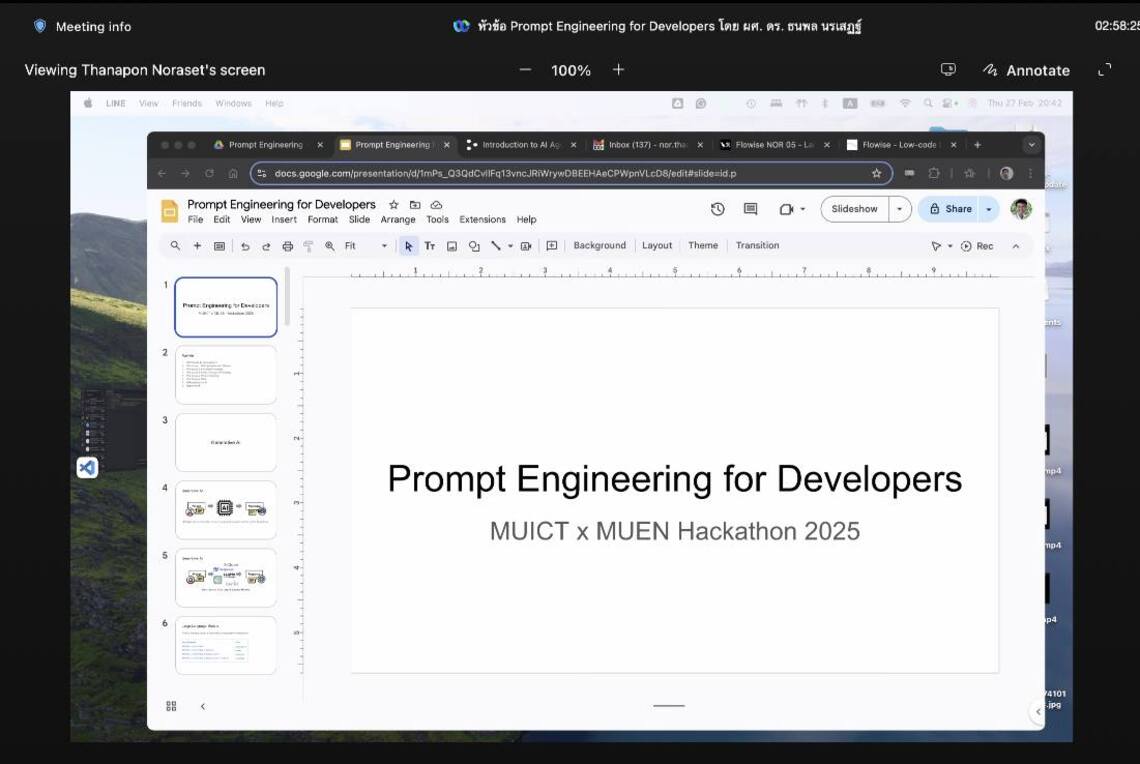1140x764 pixels.
Task: Open version history clock icon
Action: pyautogui.click(x=717, y=209)
